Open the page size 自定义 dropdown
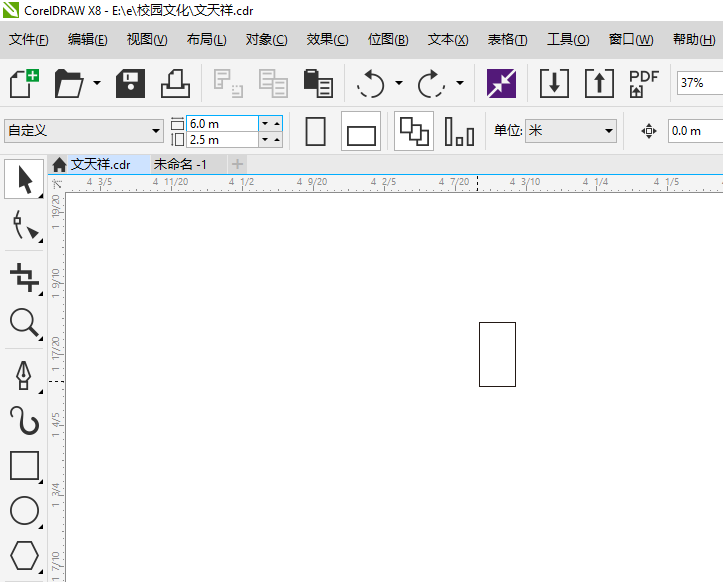The image size is (723, 582). tap(83, 131)
